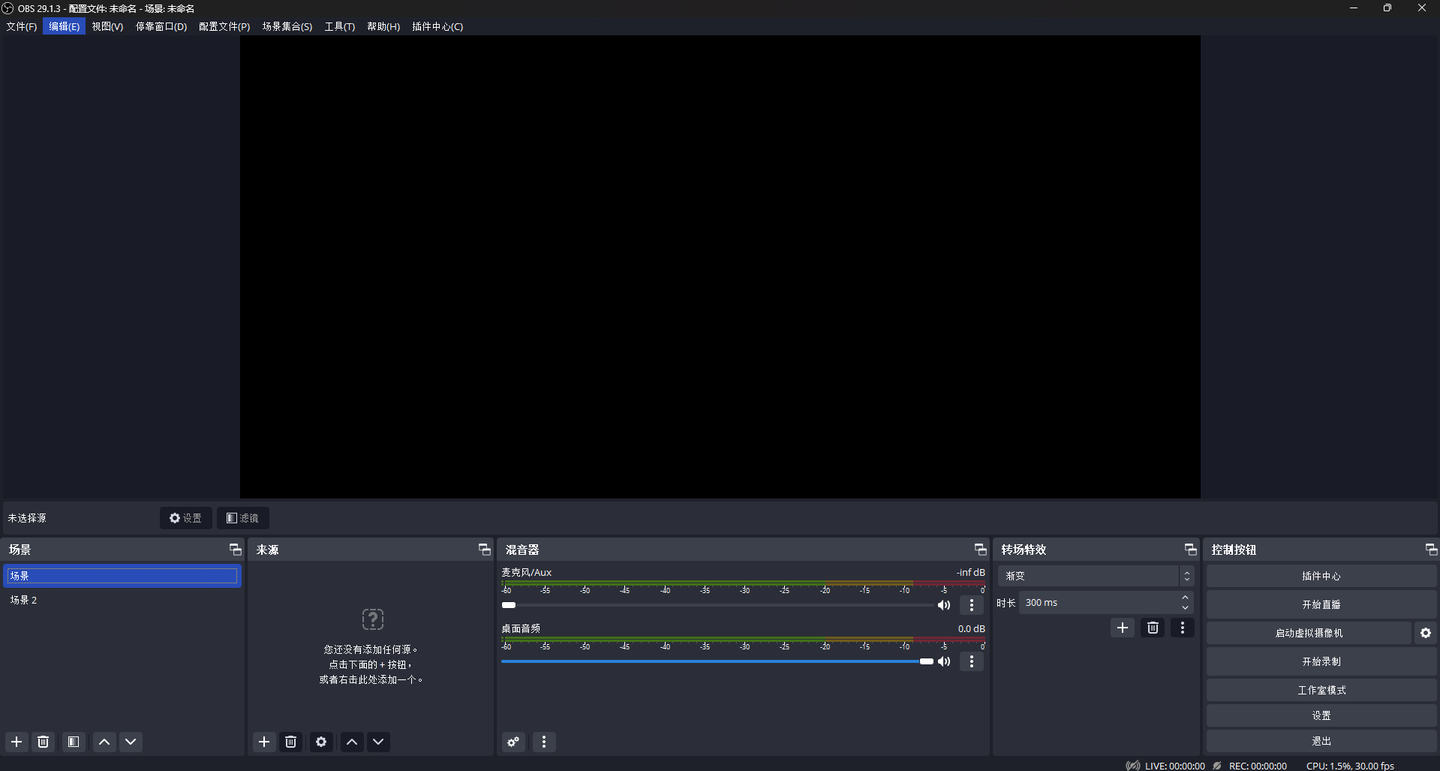This screenshot has width=1440, height=771.
Task: Remove the selected scene with trash icon
Action: [43, 741]
